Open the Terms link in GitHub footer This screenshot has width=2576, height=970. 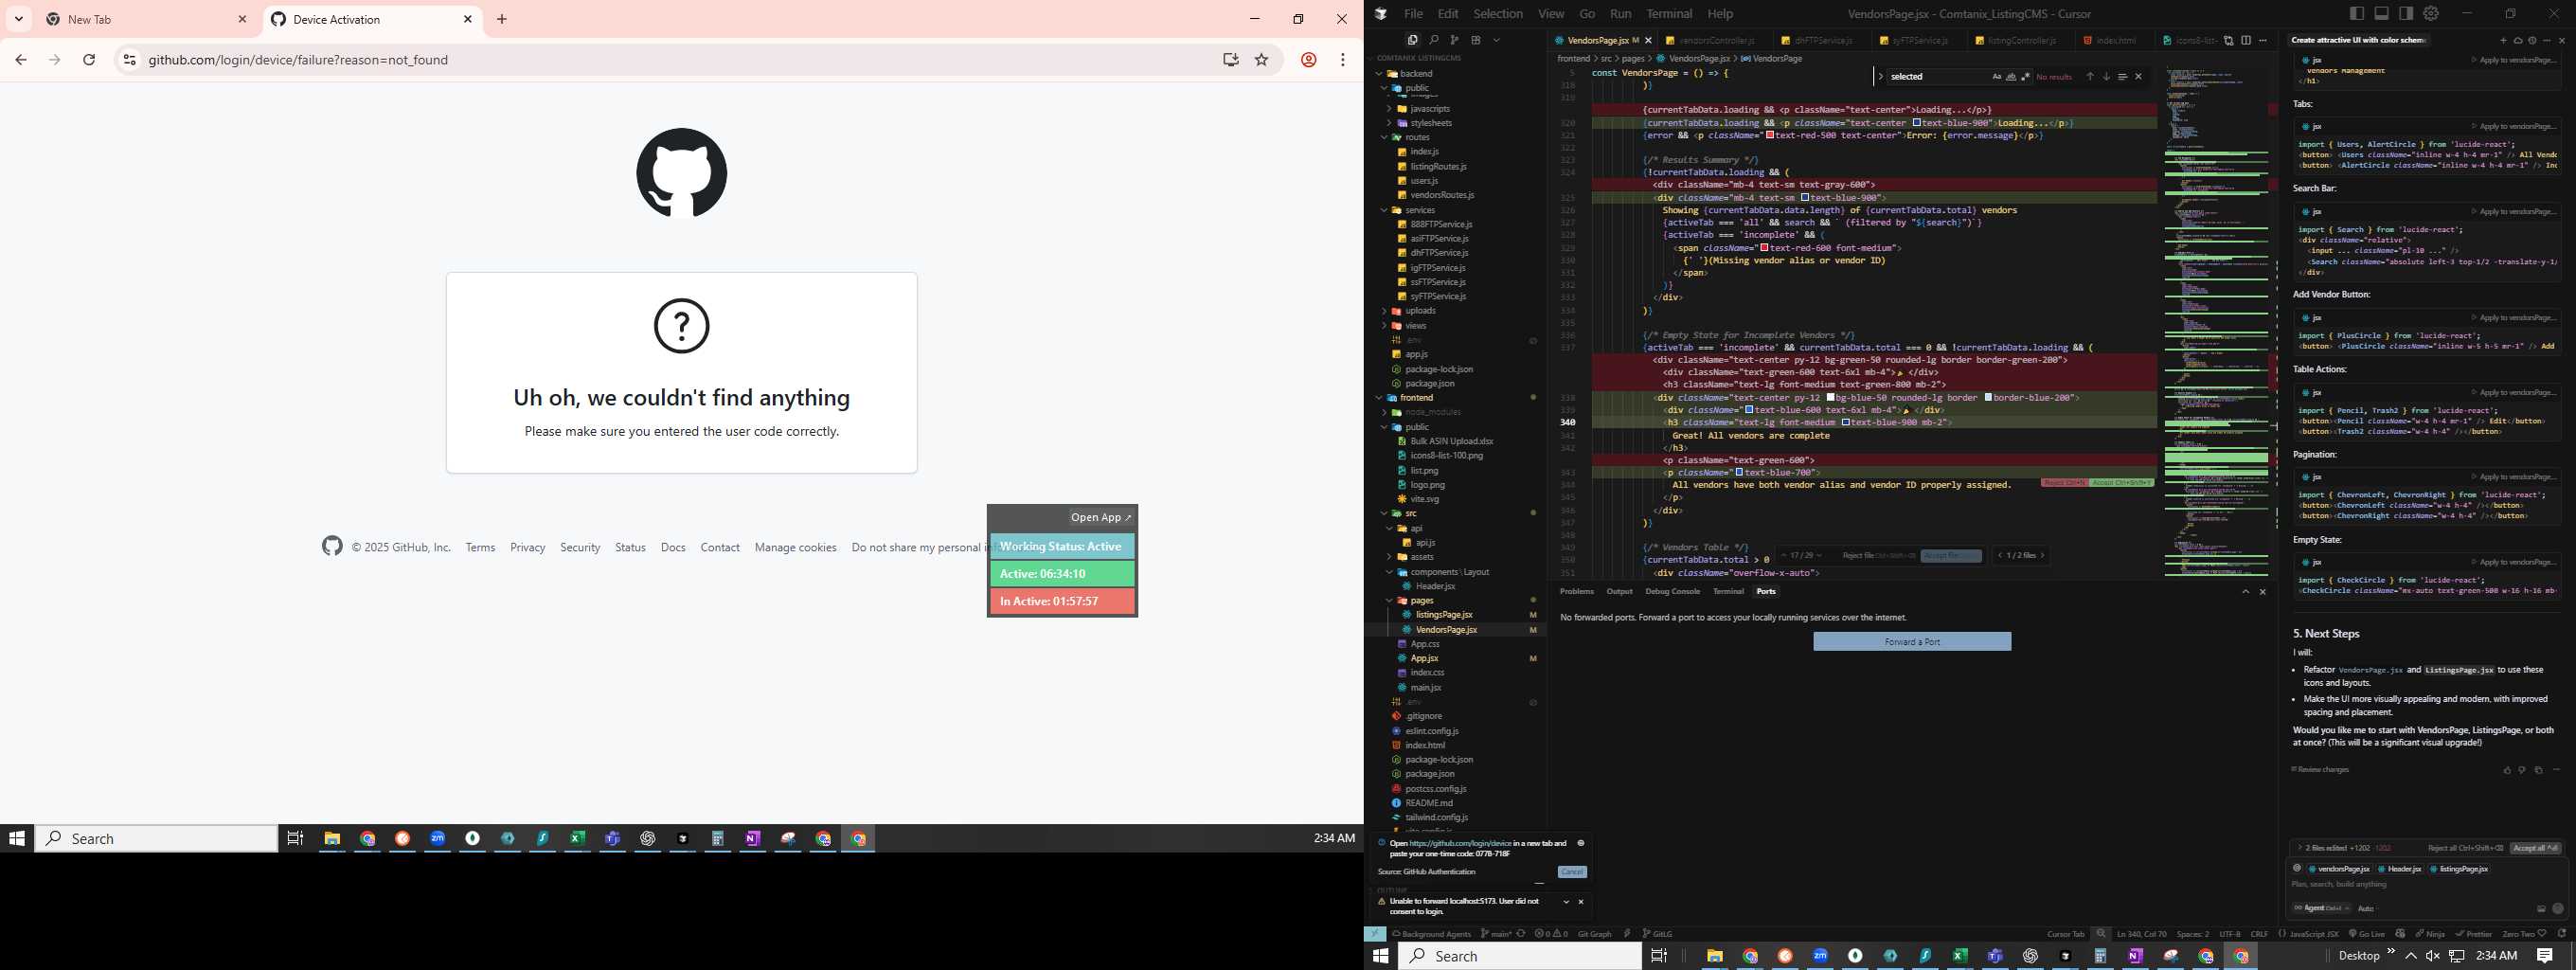pos(480,547)
